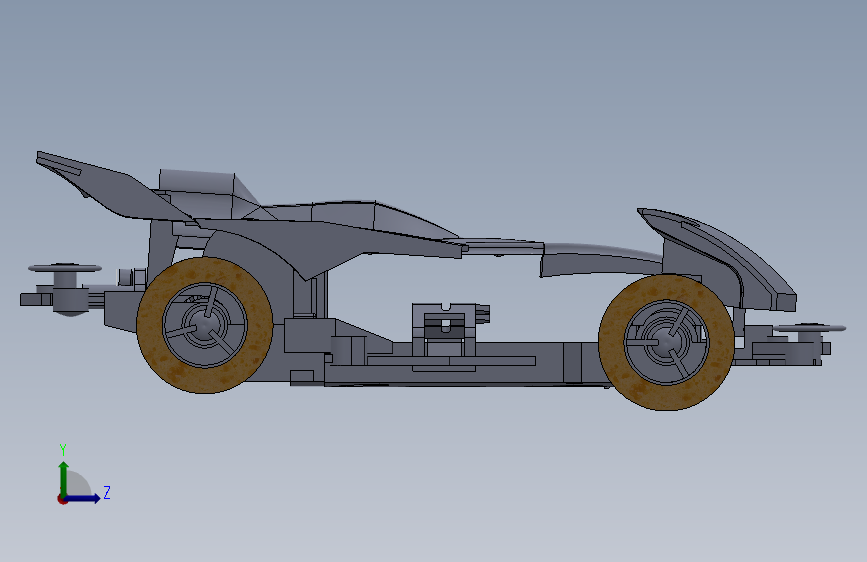Image resolution: width=867 pixels, height=562 pixels.
Task: Pick the grey spoked hub of the left wheel
Action: (x=205, y=325)
